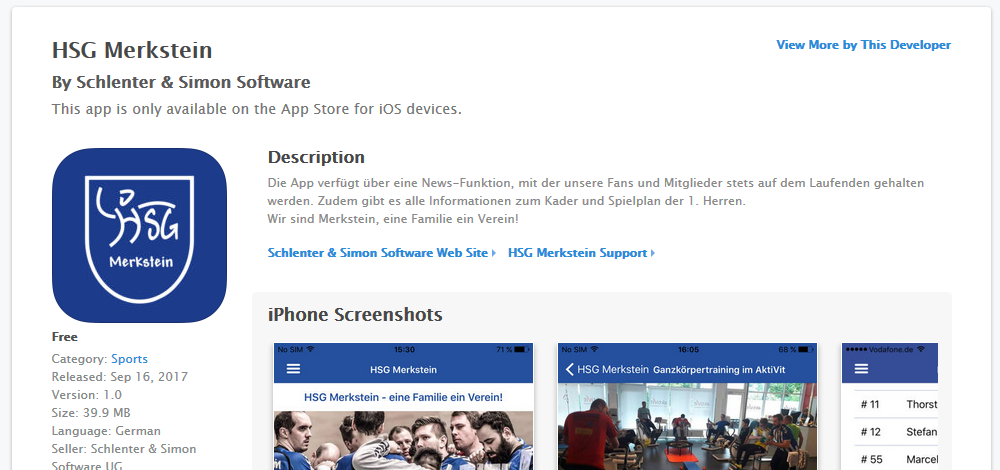Click player row # 12 Stefan
Image resolution: width=1000 pixels, height=470 pixels.
(895, 432)
